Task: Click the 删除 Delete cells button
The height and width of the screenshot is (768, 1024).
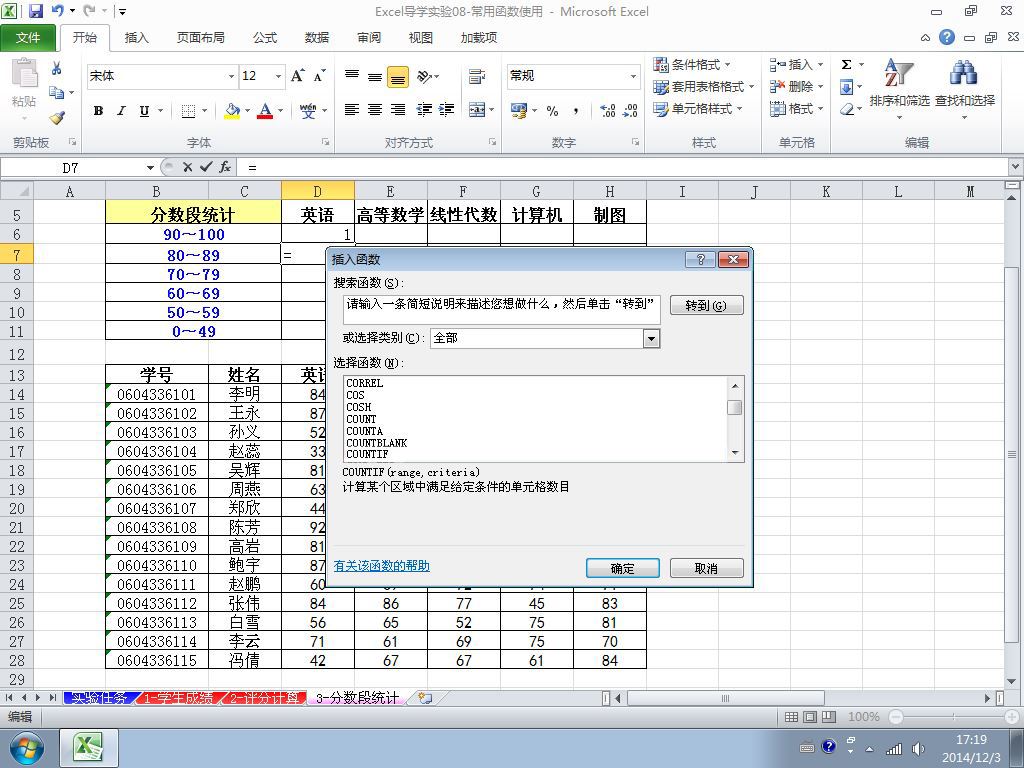Action: [797, 86]
